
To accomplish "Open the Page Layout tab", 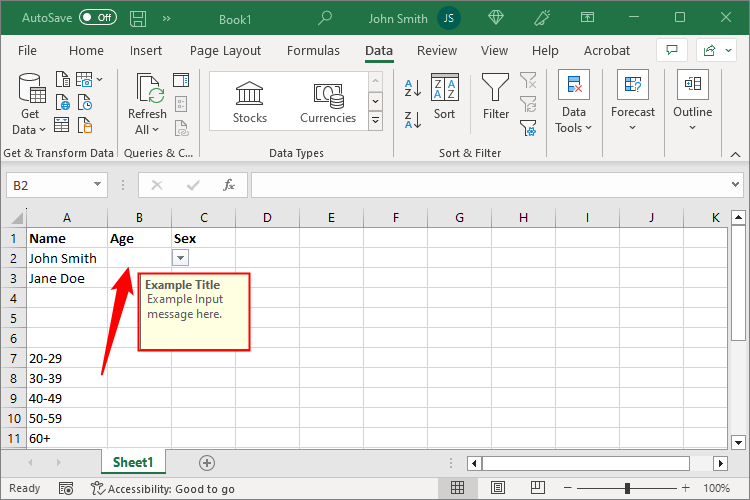I will coord(225,51).
